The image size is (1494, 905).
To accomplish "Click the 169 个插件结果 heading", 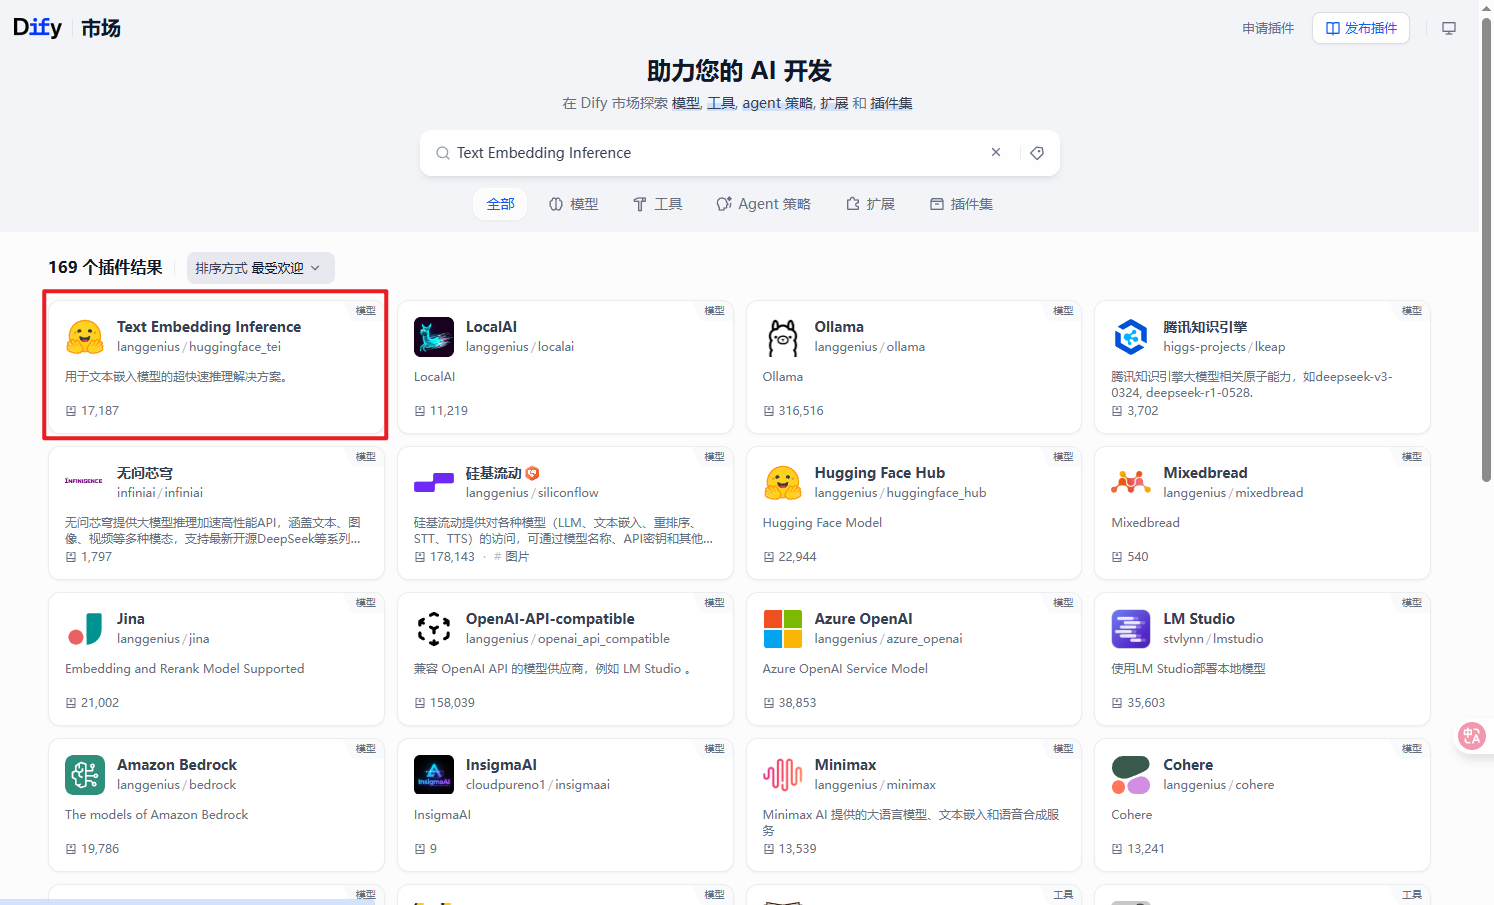I will [x=105, y=267].
